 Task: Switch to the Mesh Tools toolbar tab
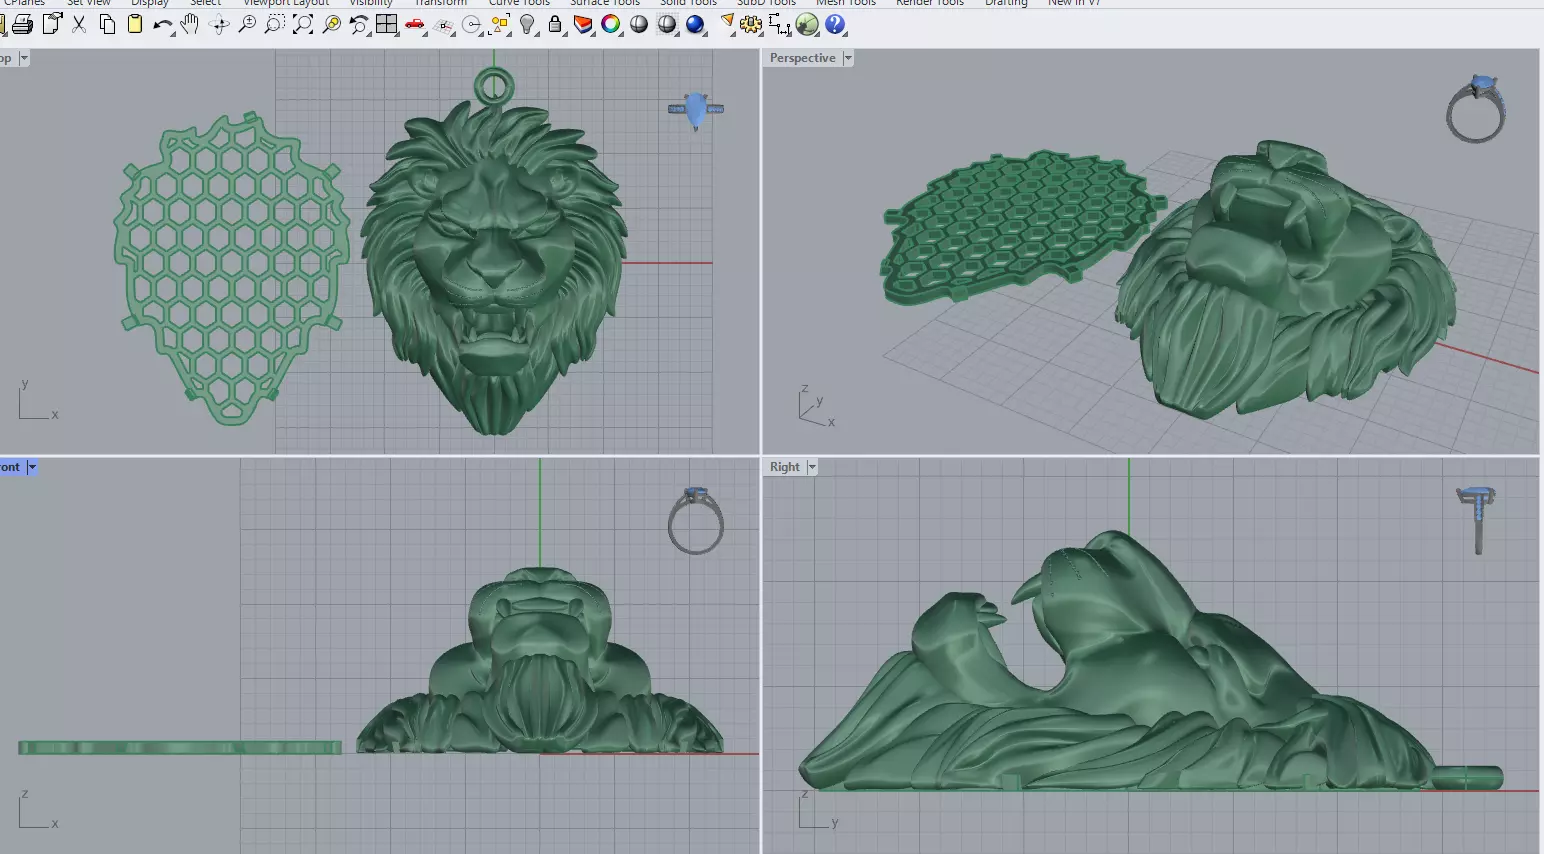pyautogui.click(x=845, y=3)
